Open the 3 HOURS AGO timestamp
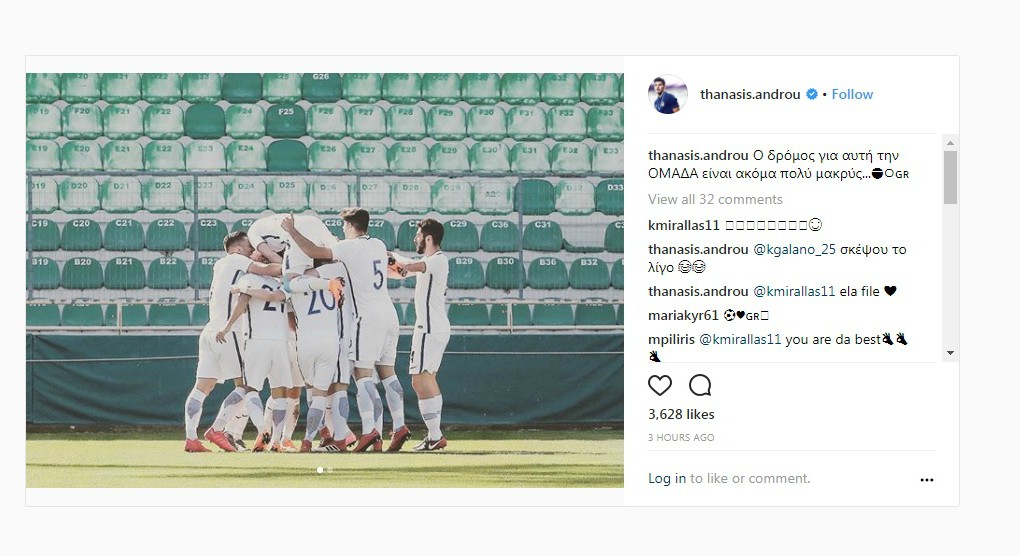This screenshot has width=1020, height=556. (x=681, y=438)
